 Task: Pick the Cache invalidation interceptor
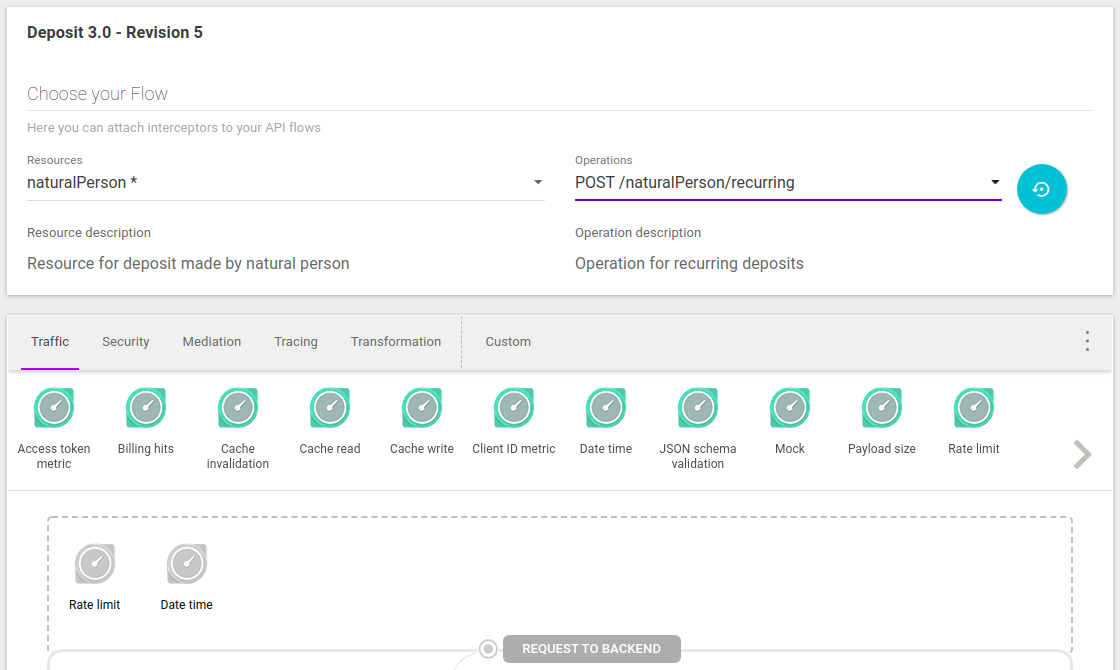coord(238,408)
